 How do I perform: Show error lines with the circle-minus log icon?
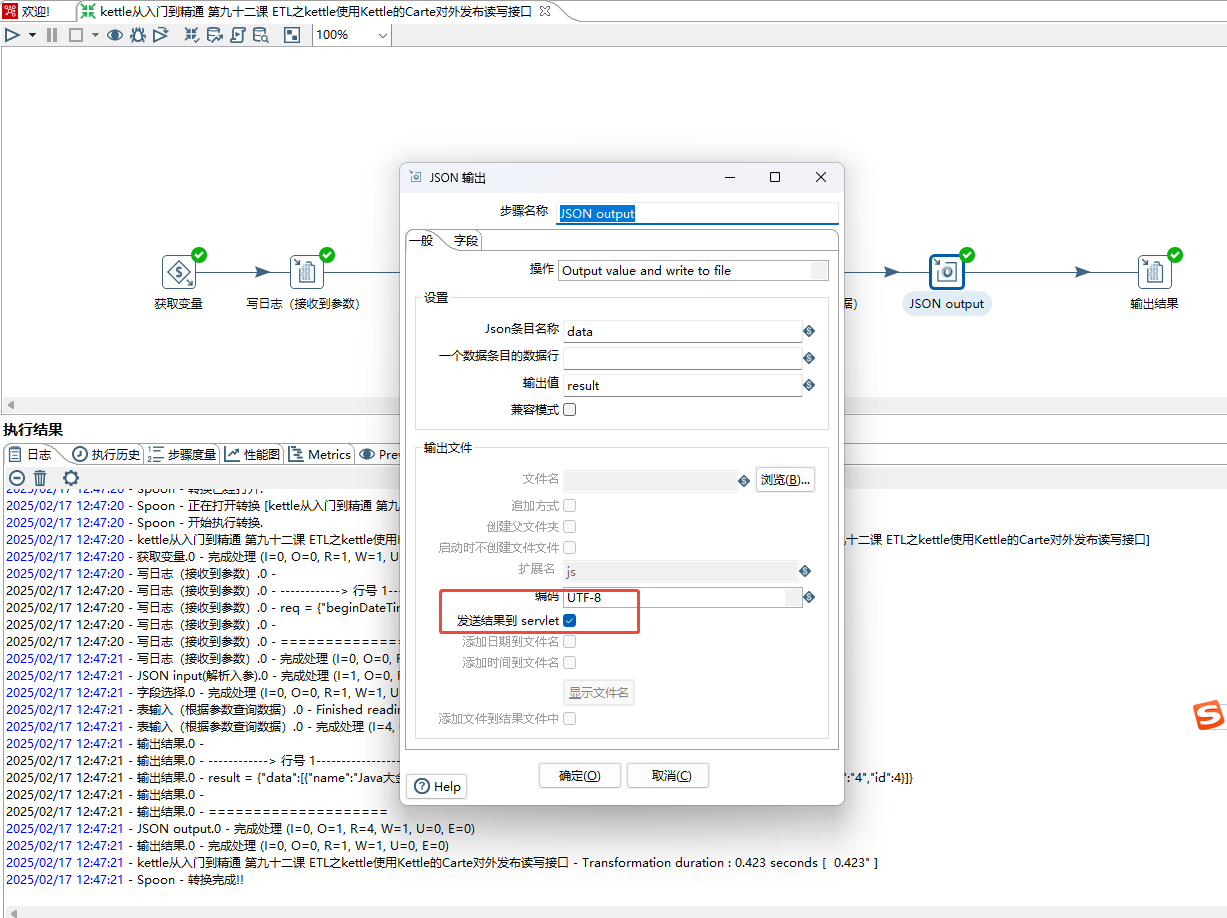click(16, 479)
